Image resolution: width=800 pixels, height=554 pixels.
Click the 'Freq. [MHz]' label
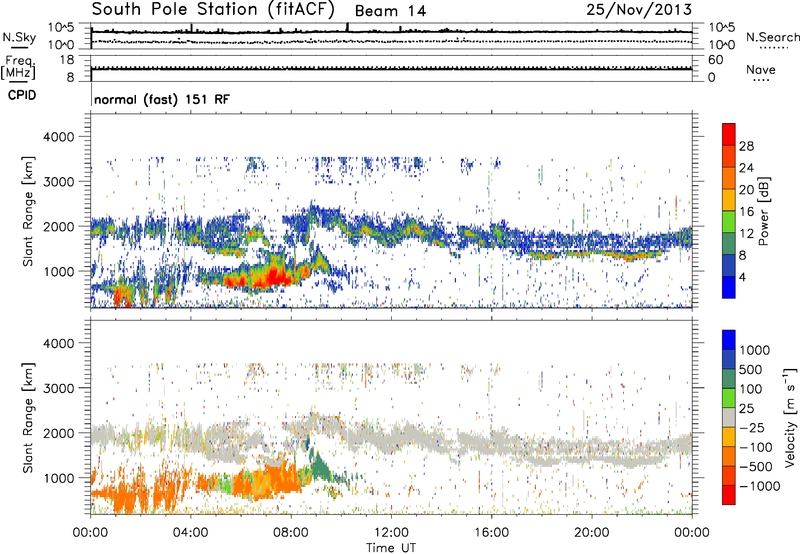pyautogui.click(x=18, y=68)
